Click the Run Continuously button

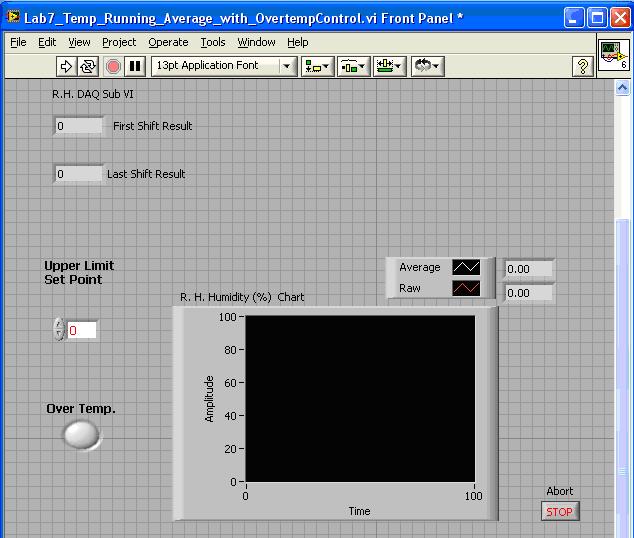pos(89,66)
